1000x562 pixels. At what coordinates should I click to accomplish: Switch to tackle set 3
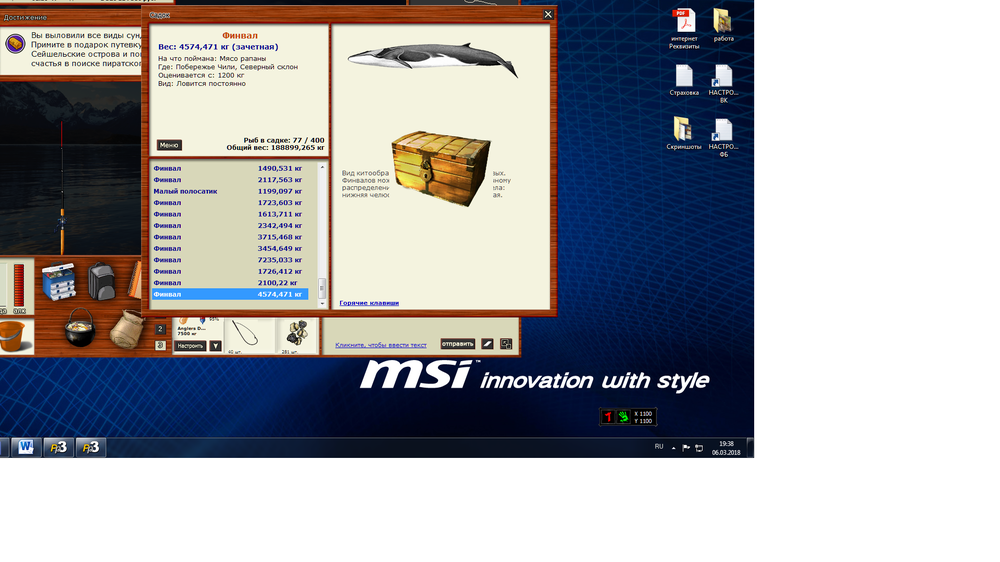click(x=160, y=345)
